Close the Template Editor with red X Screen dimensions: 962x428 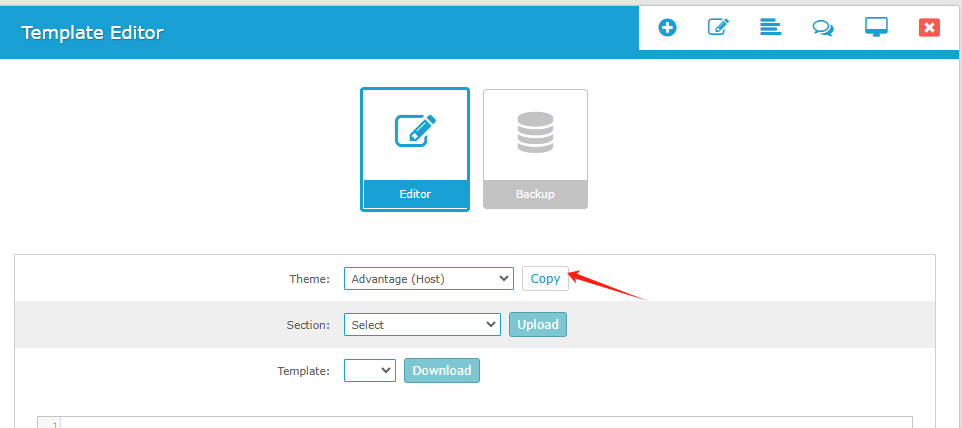(x=929, y=28)
